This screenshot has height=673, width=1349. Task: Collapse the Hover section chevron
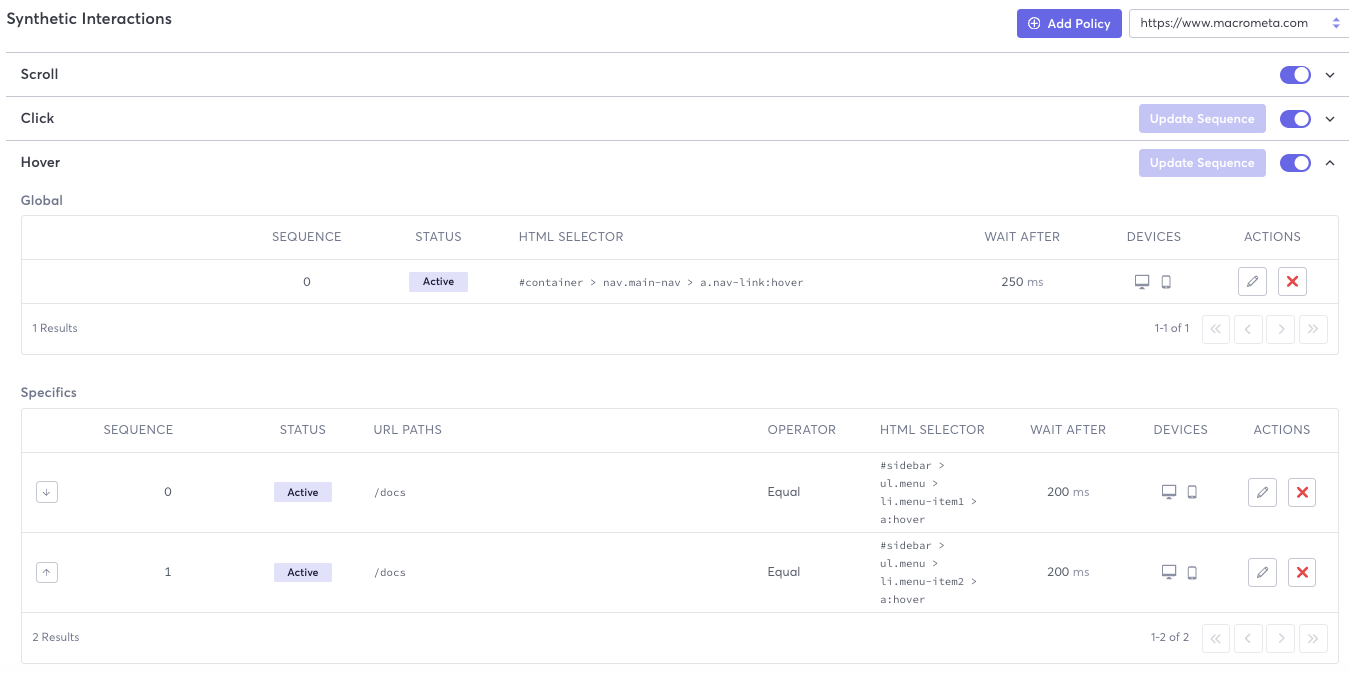1330,162
